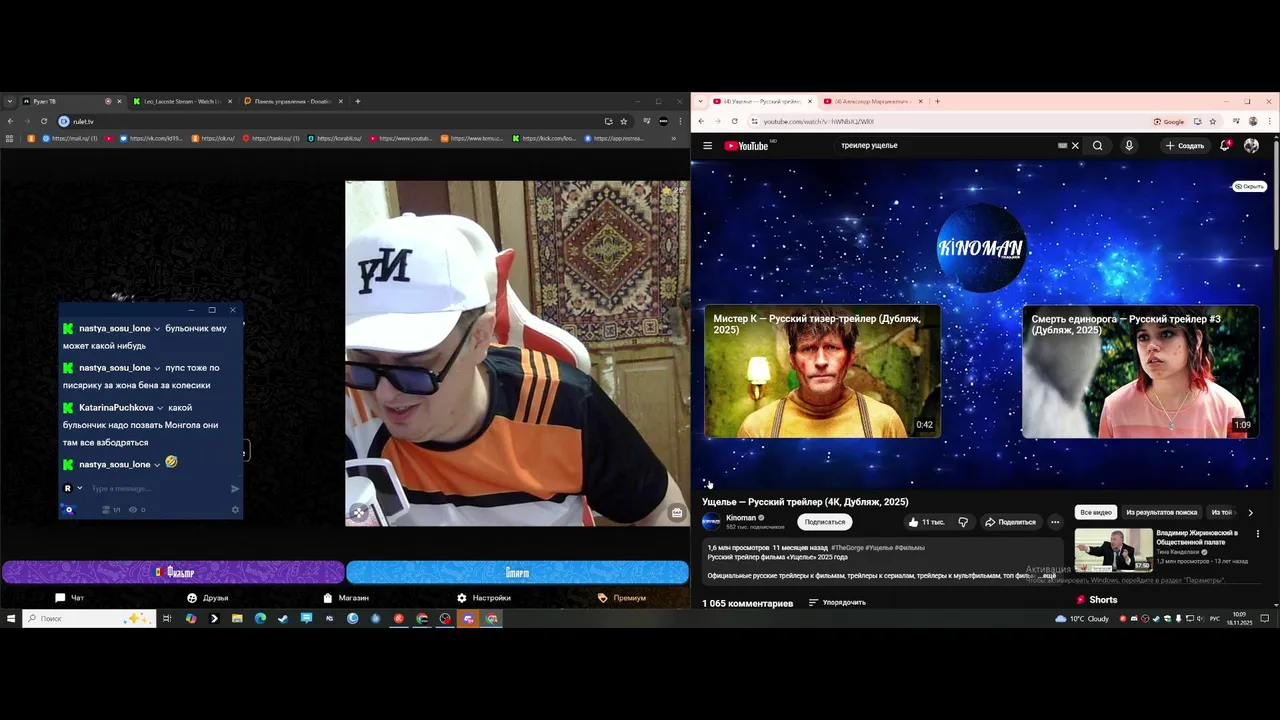Open on-screen keyboard in YouTube search

tap(1062, 146)
